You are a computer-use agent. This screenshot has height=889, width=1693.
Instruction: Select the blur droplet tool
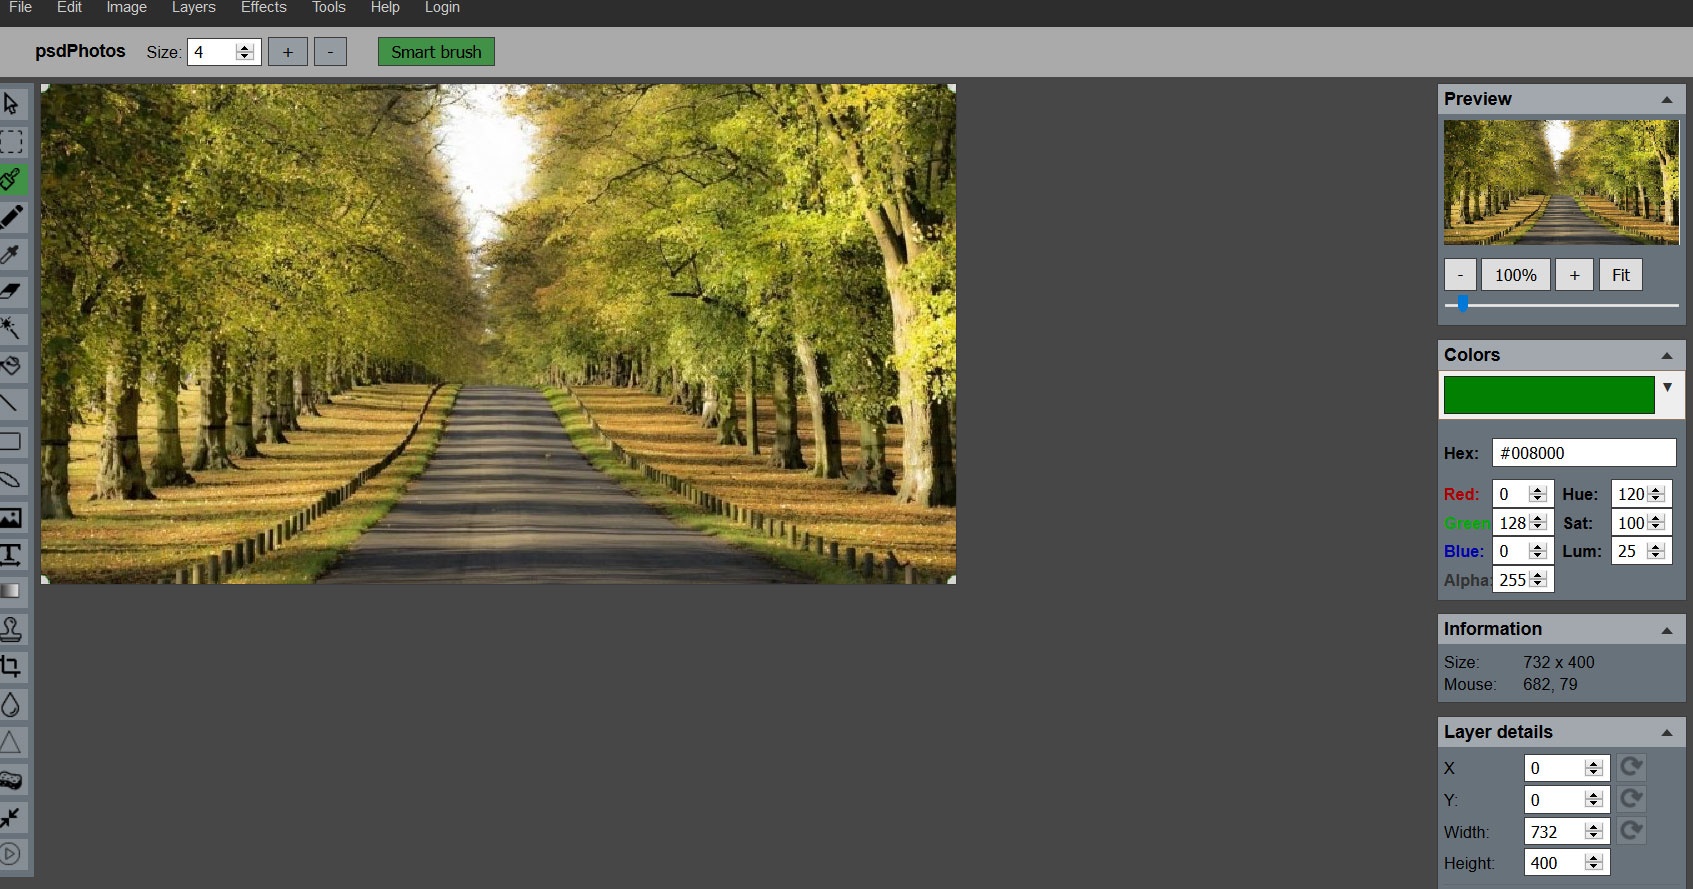(x=12, y=704)
